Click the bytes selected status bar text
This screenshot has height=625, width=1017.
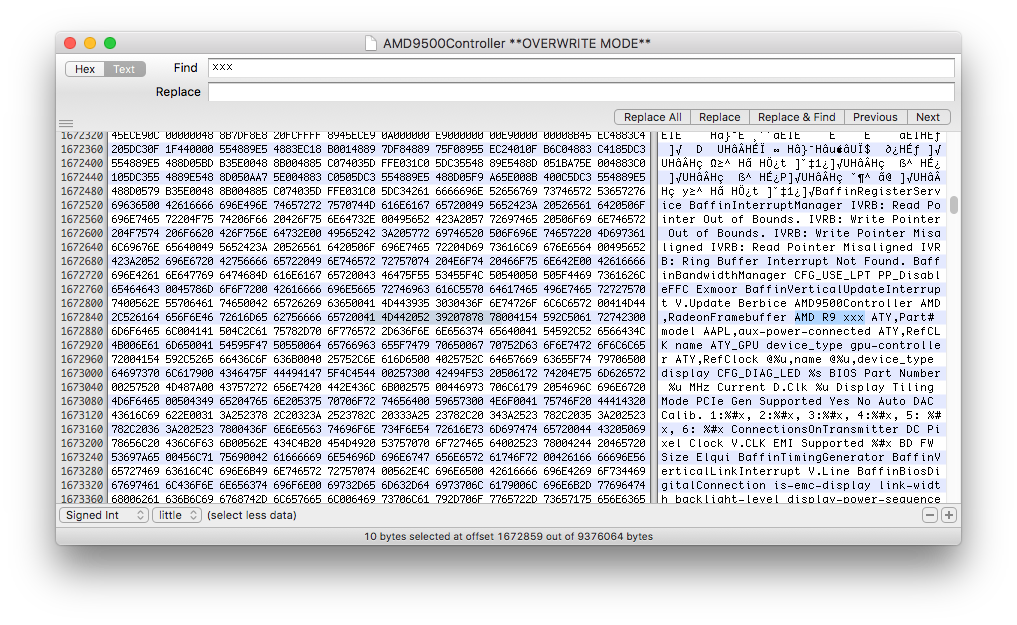pyautogui.click(x=508, y=536)
